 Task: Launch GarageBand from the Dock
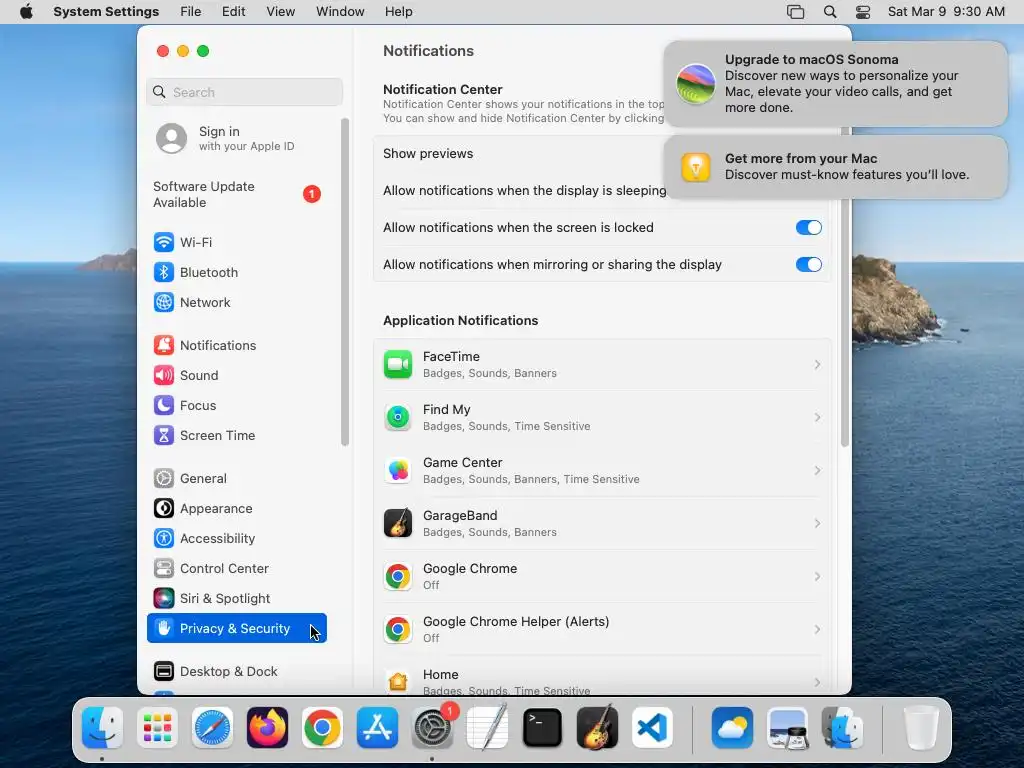pos(598,728)
